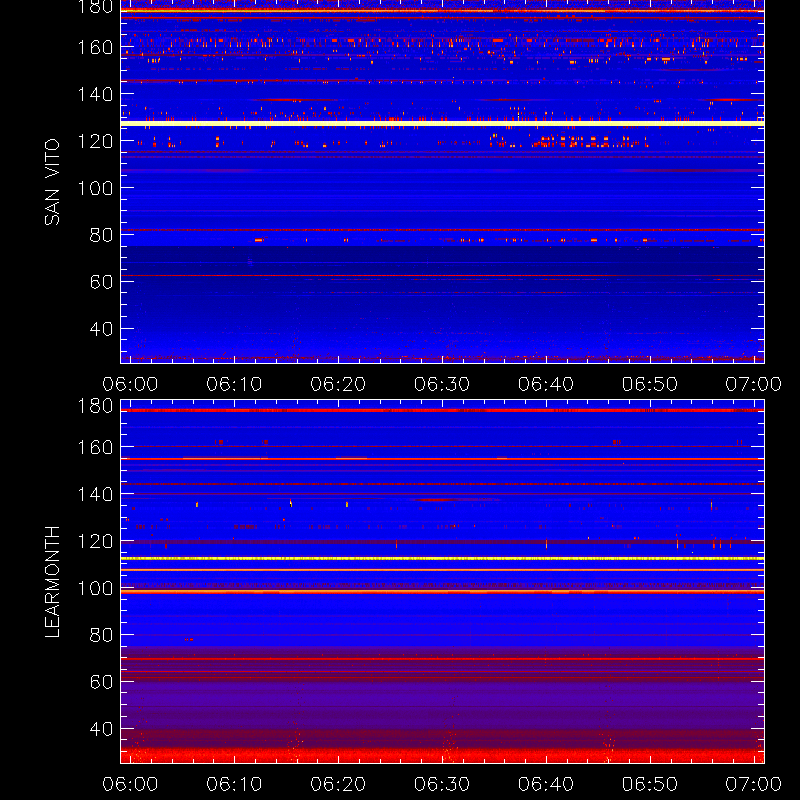This screenshot has height=800, width=800.
Task: Select 06:20 time label under the San Vito plot
Action: (x=338, y=384)
